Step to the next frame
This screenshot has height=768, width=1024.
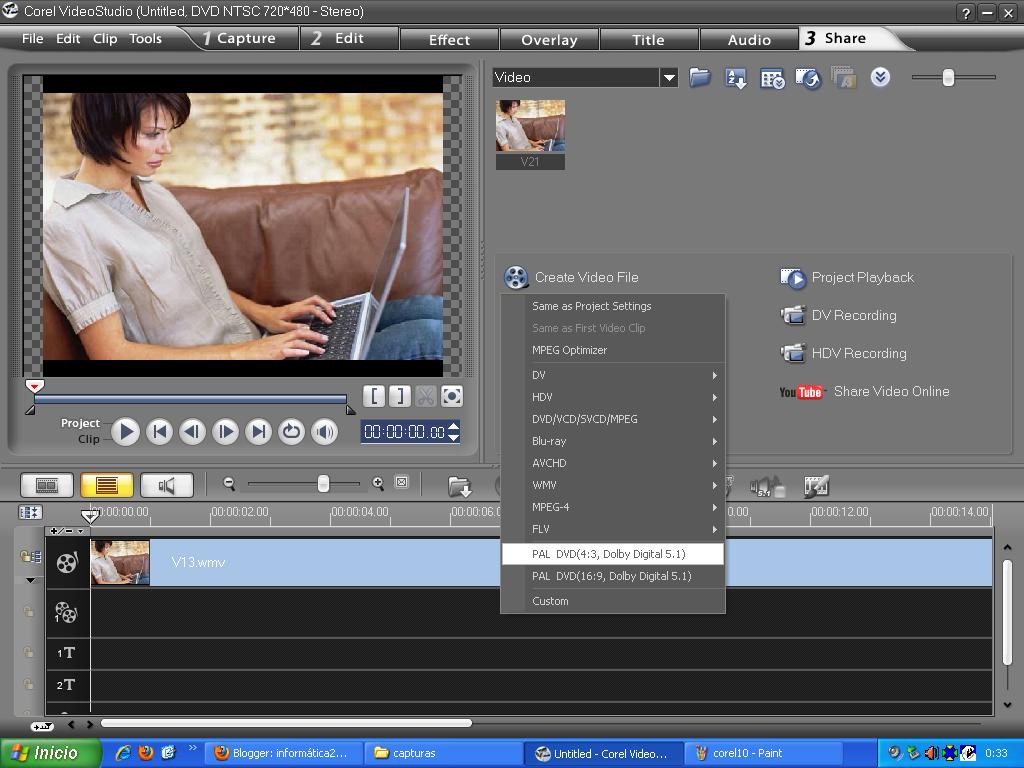[225, 432]
